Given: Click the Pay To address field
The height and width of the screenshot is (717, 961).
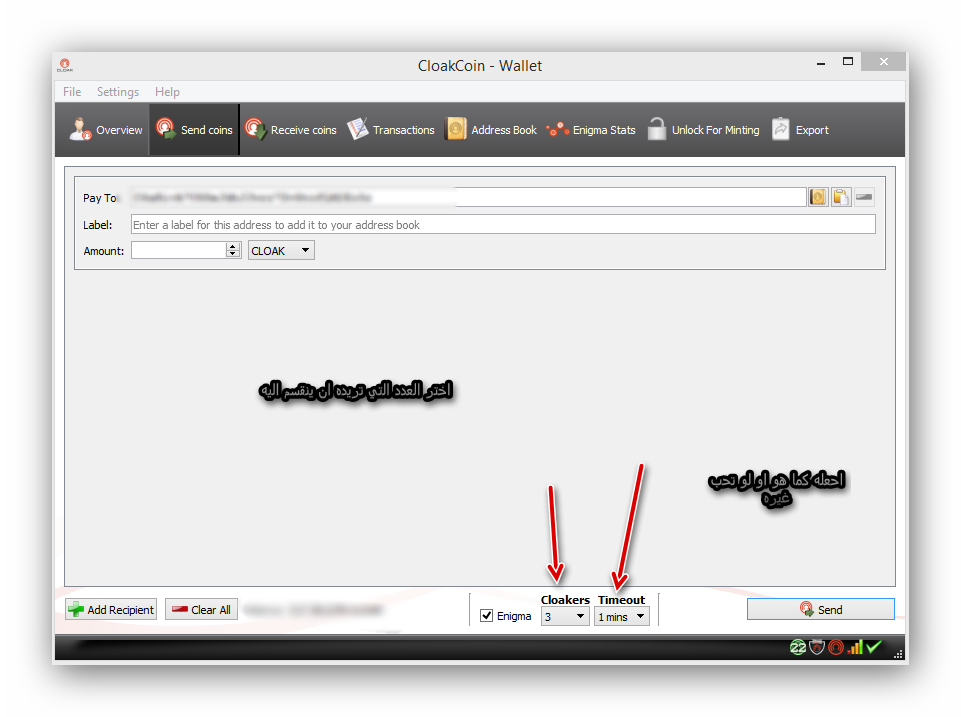Looking at the screenshot, I should click(x=468, y=197).
